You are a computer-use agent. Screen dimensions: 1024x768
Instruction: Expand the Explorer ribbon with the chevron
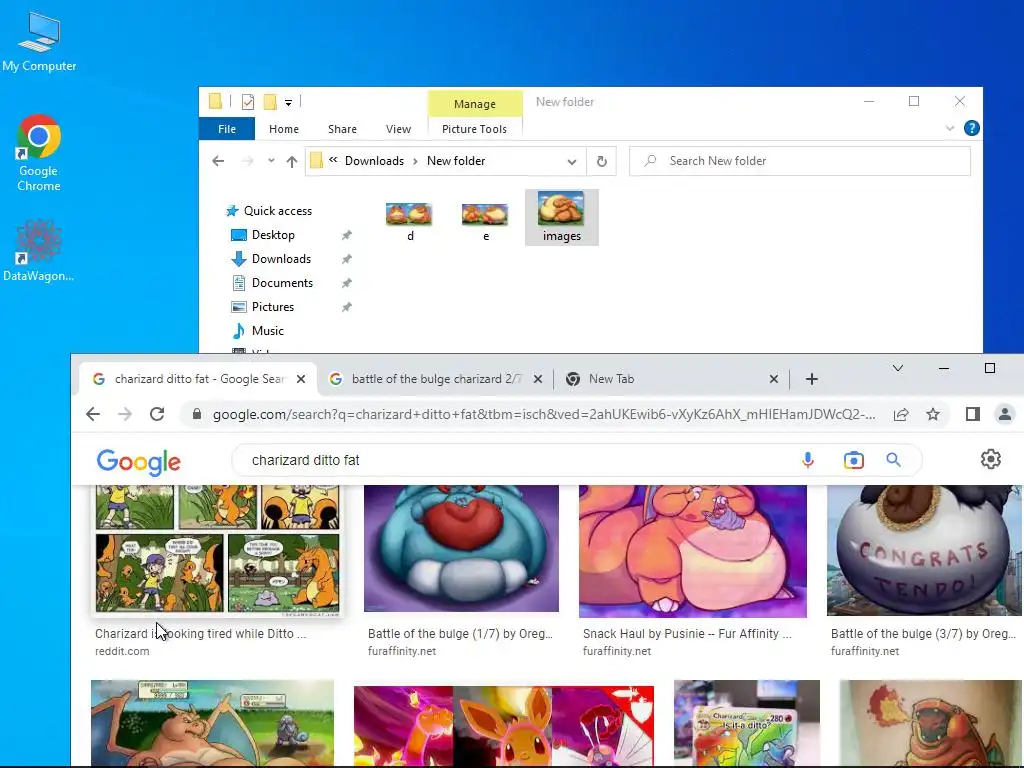(950, 129)
